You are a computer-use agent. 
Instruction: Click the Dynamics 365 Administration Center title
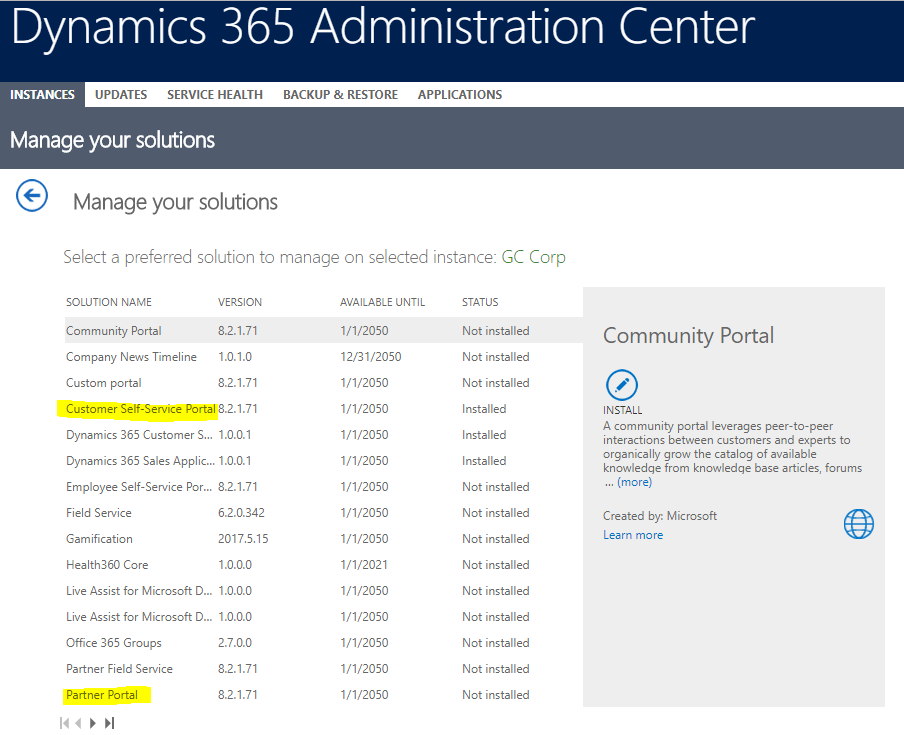tap(383, 28)
